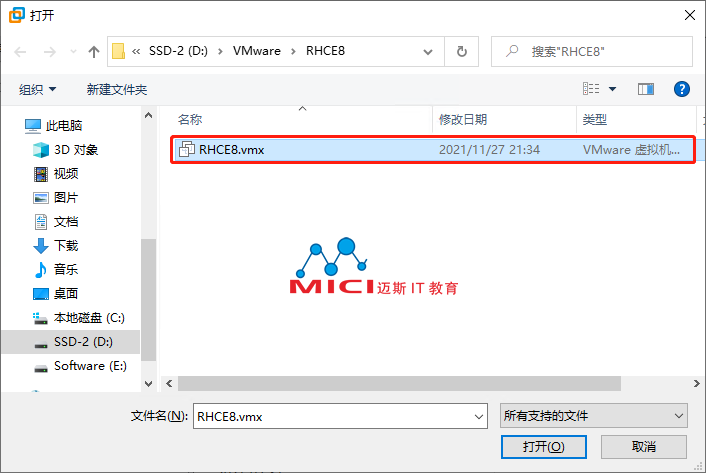
Task: Expand the 文件名 combo box dropdown
Action: [x=479, y=416]
